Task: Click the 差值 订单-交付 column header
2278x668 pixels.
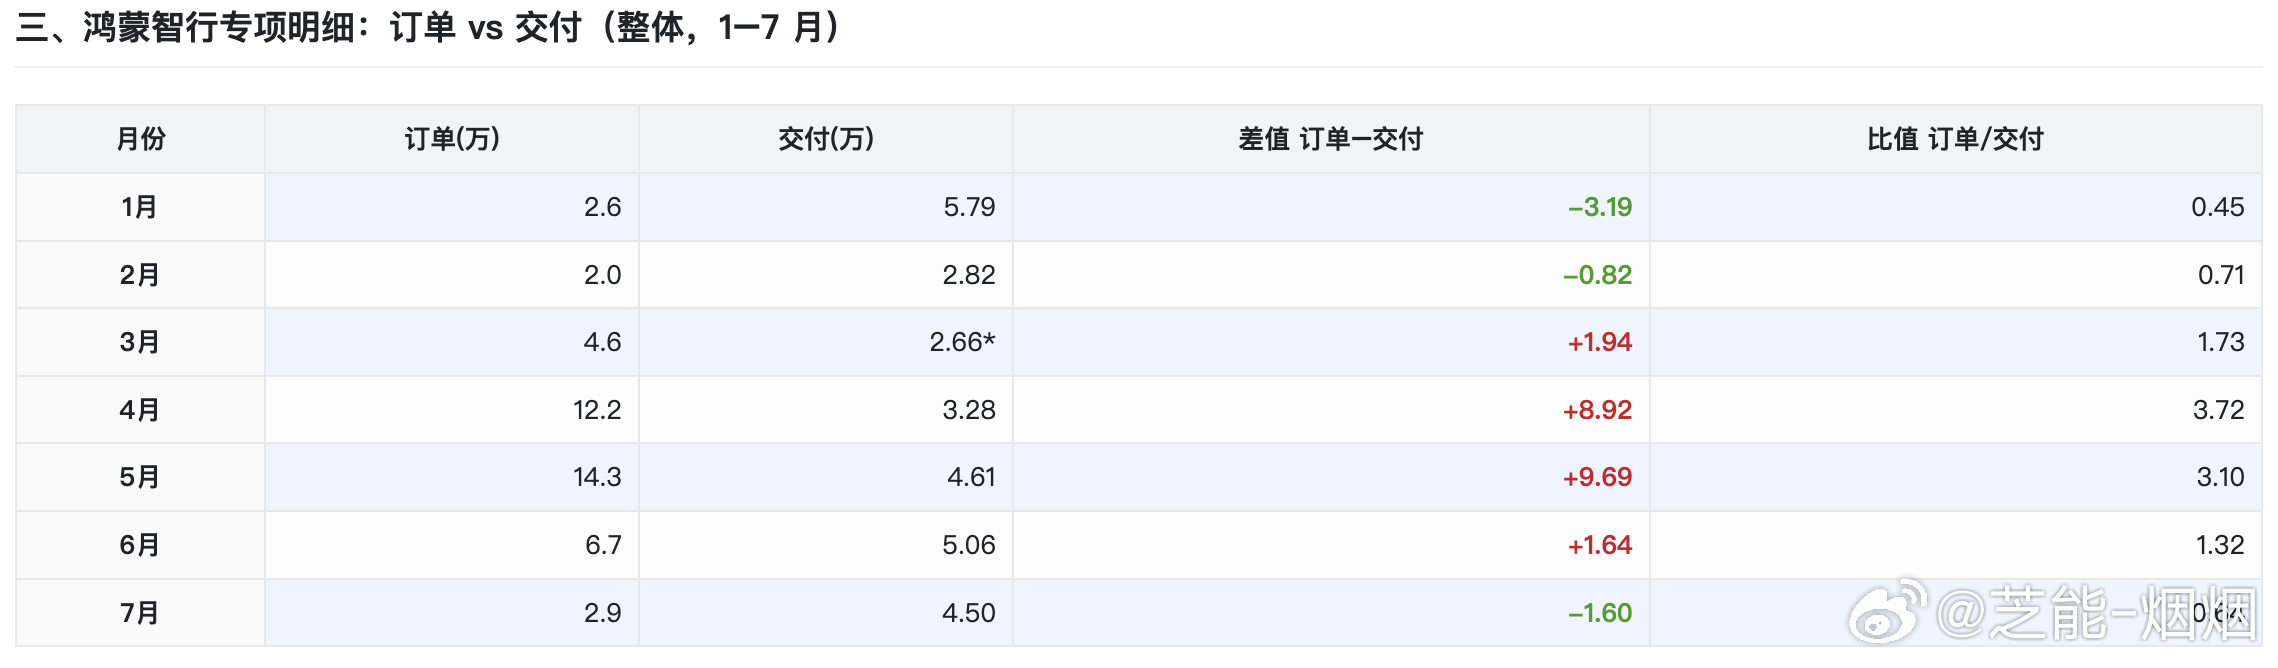Action: pyautogui.click(x=1331, y=139)
